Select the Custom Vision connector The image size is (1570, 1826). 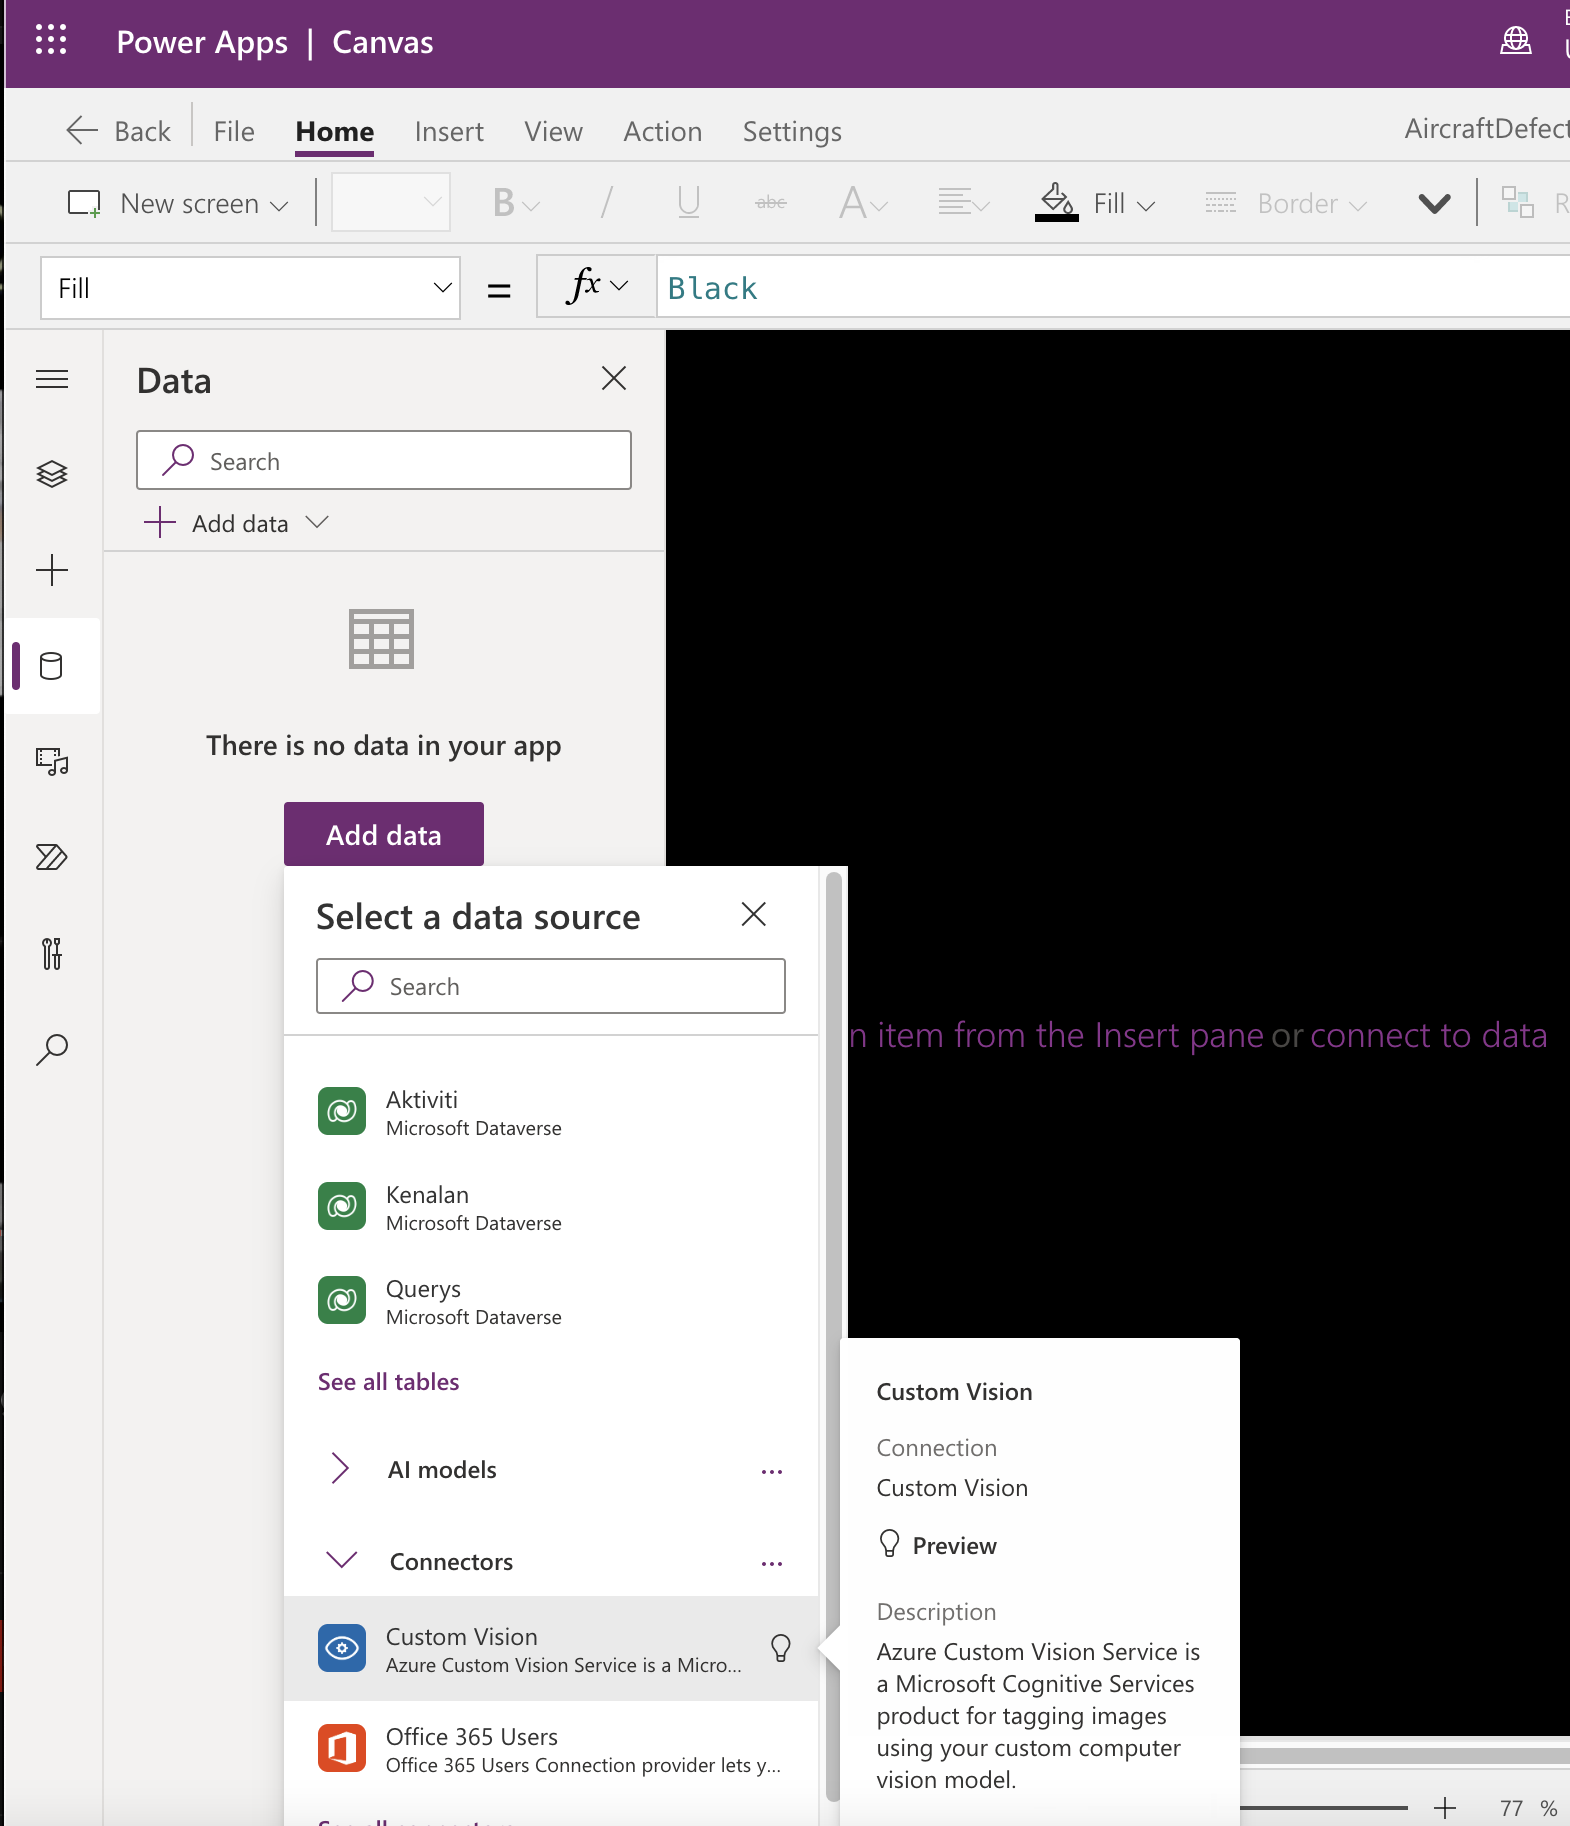click(x=551, y=1648)
